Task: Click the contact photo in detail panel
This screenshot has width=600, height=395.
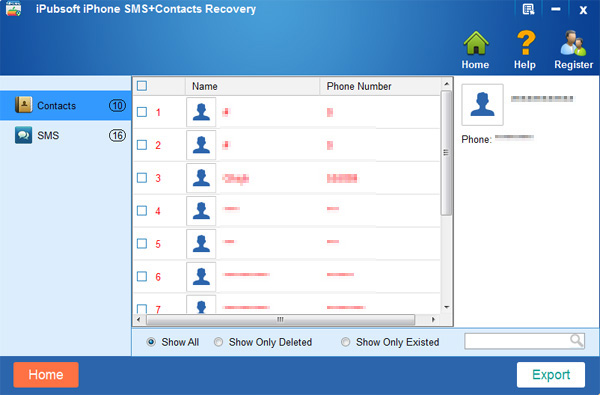Action: click(482, 104)
